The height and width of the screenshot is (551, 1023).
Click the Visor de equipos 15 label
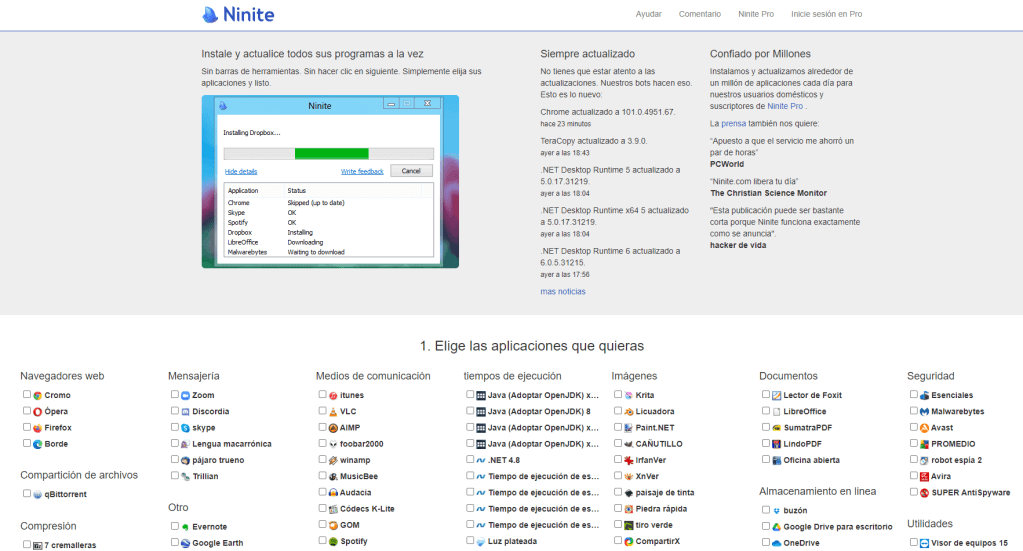point(970,543)
